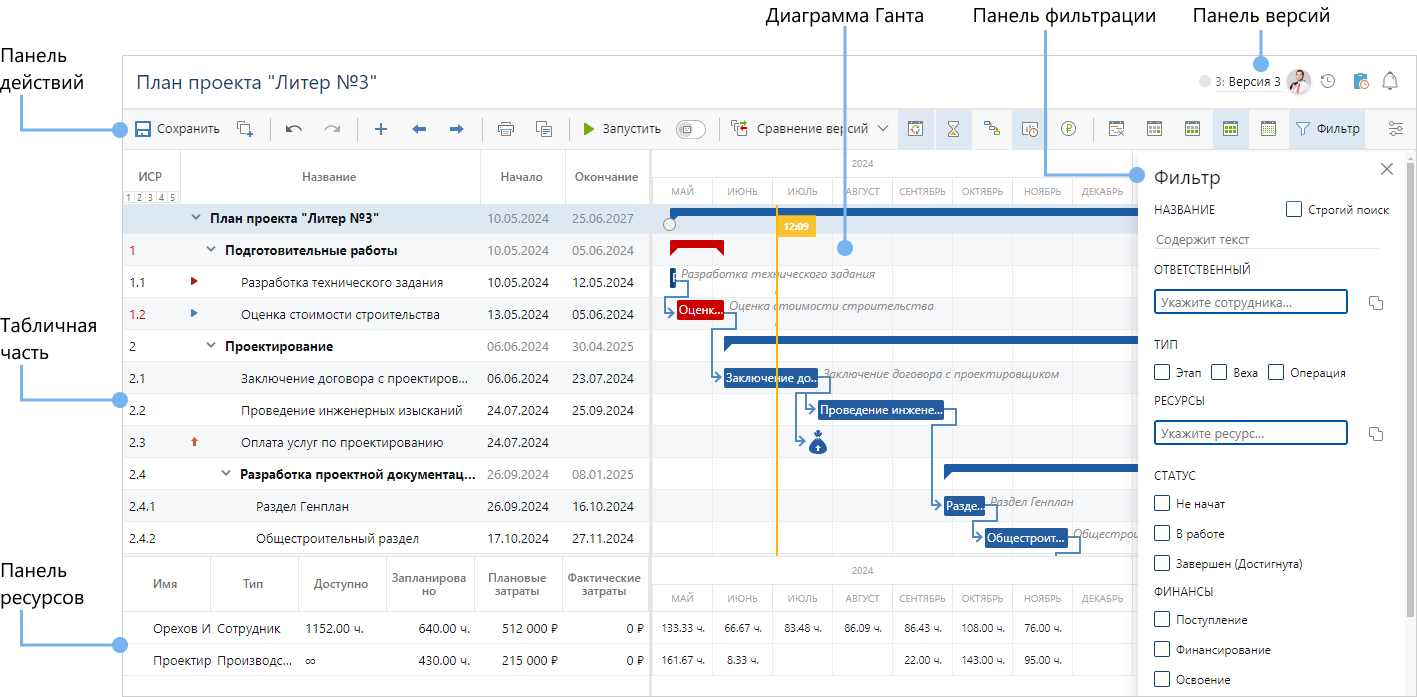The height and width of the screenshot is (697, 1417).
Task: Check the Веха type checkbox
Action: [x=1219, y=373]
